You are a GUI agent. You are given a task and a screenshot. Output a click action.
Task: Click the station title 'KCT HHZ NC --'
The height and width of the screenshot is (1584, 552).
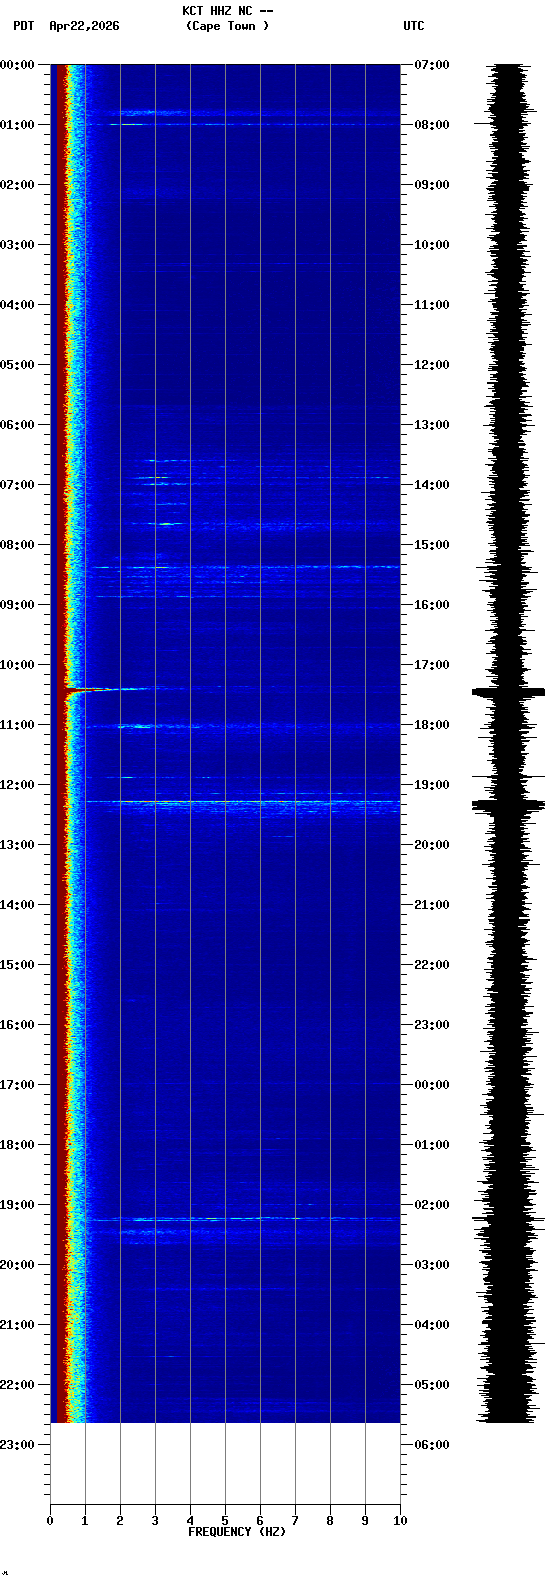click(227, 11)
